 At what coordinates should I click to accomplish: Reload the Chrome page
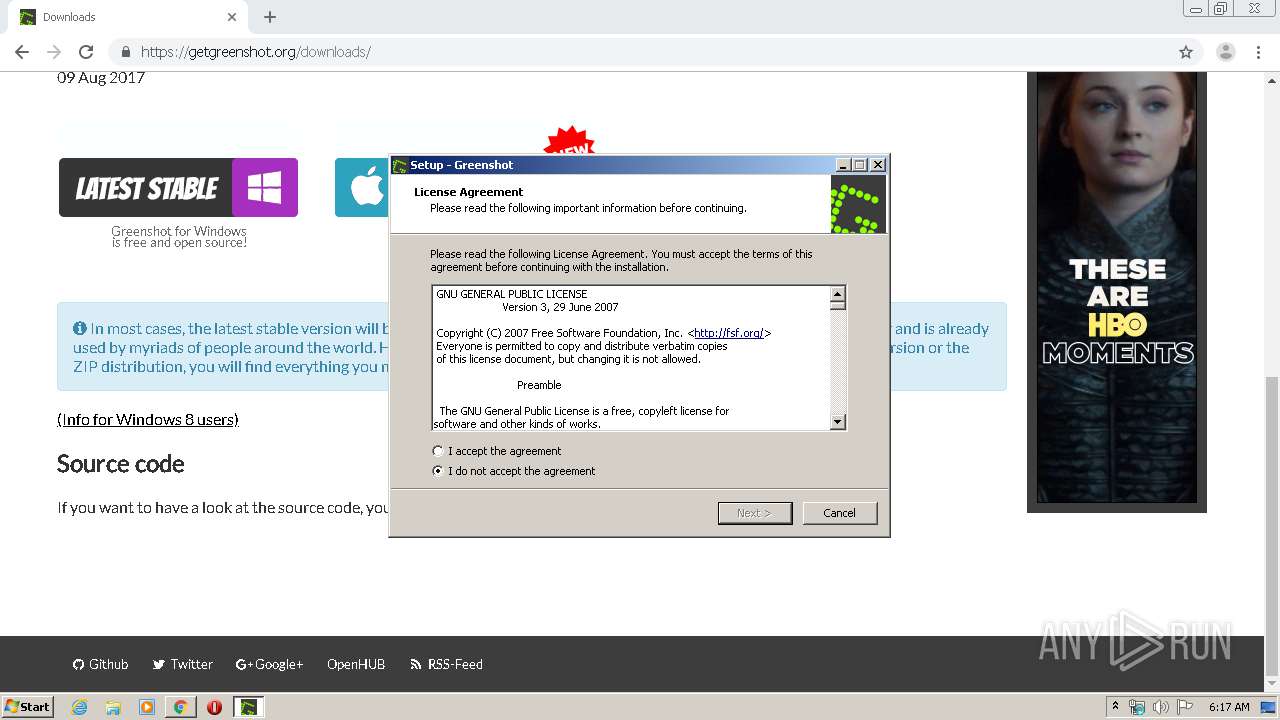[86, 52]
